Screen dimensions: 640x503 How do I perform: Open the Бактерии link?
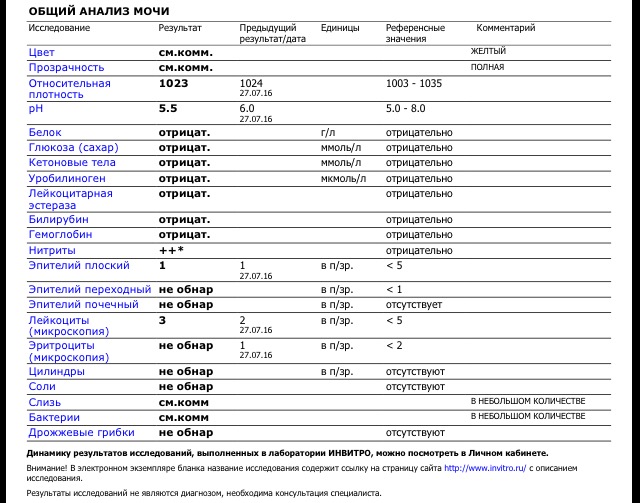(54, 418)
